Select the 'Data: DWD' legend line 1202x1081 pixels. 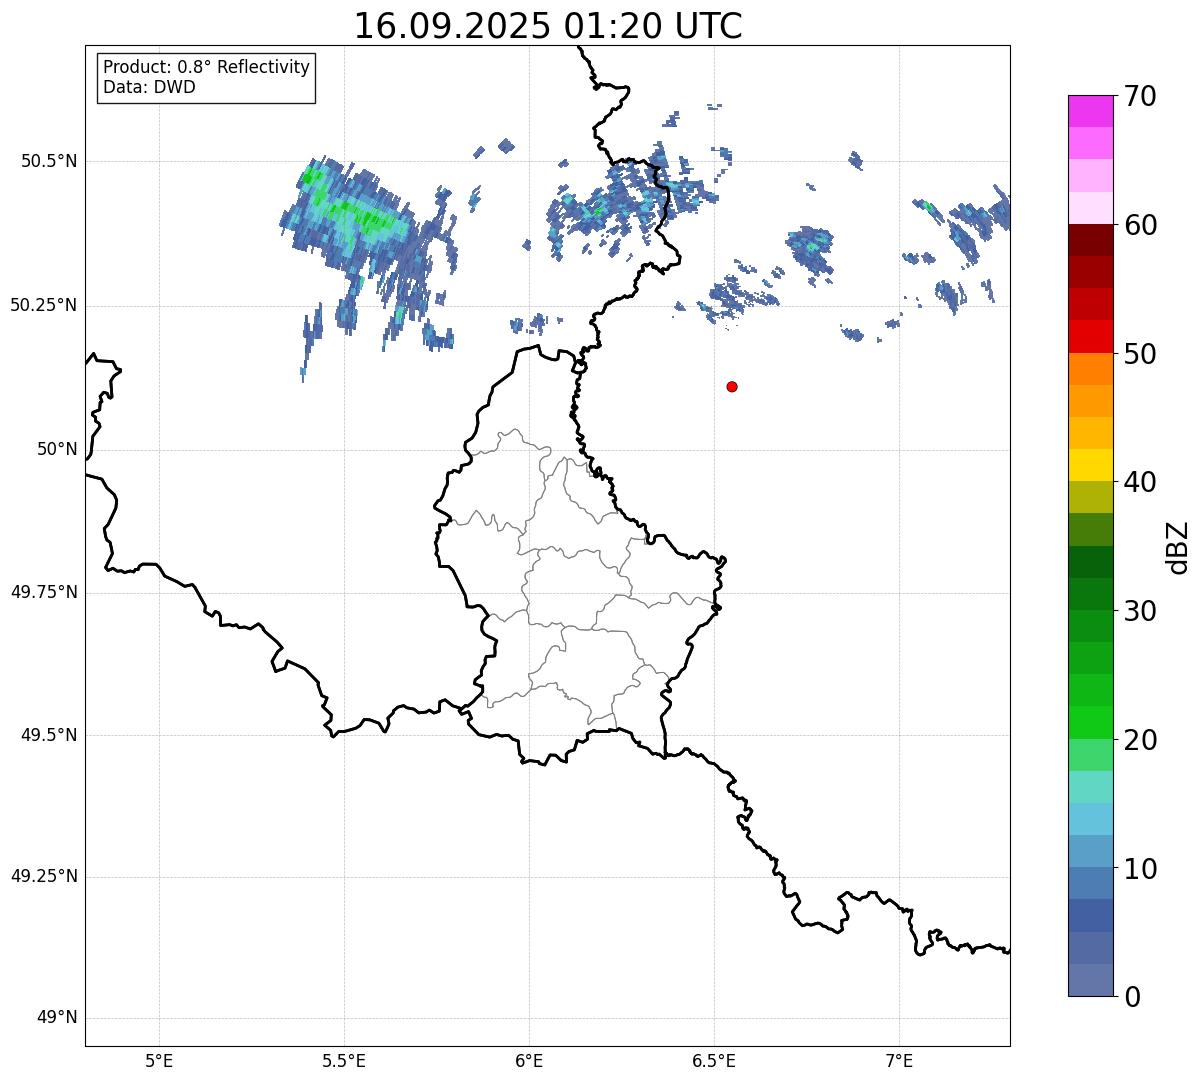[149, 87]
